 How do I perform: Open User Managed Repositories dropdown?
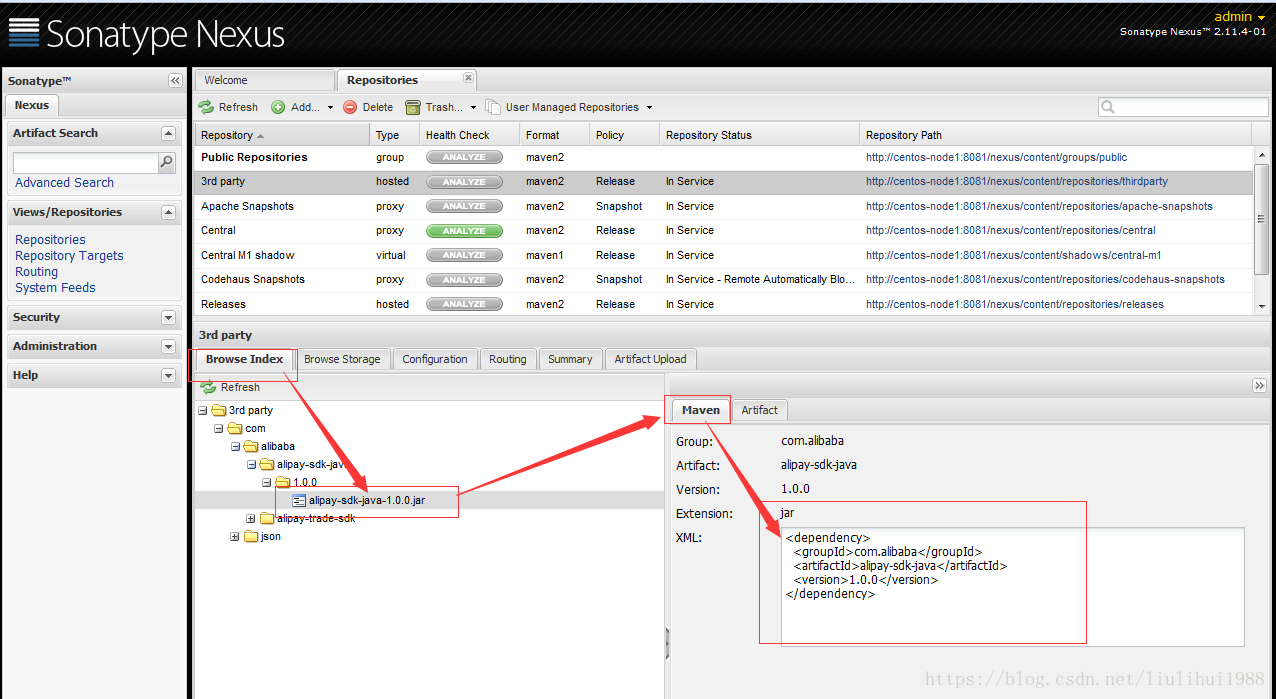click(x=569, y=107)
